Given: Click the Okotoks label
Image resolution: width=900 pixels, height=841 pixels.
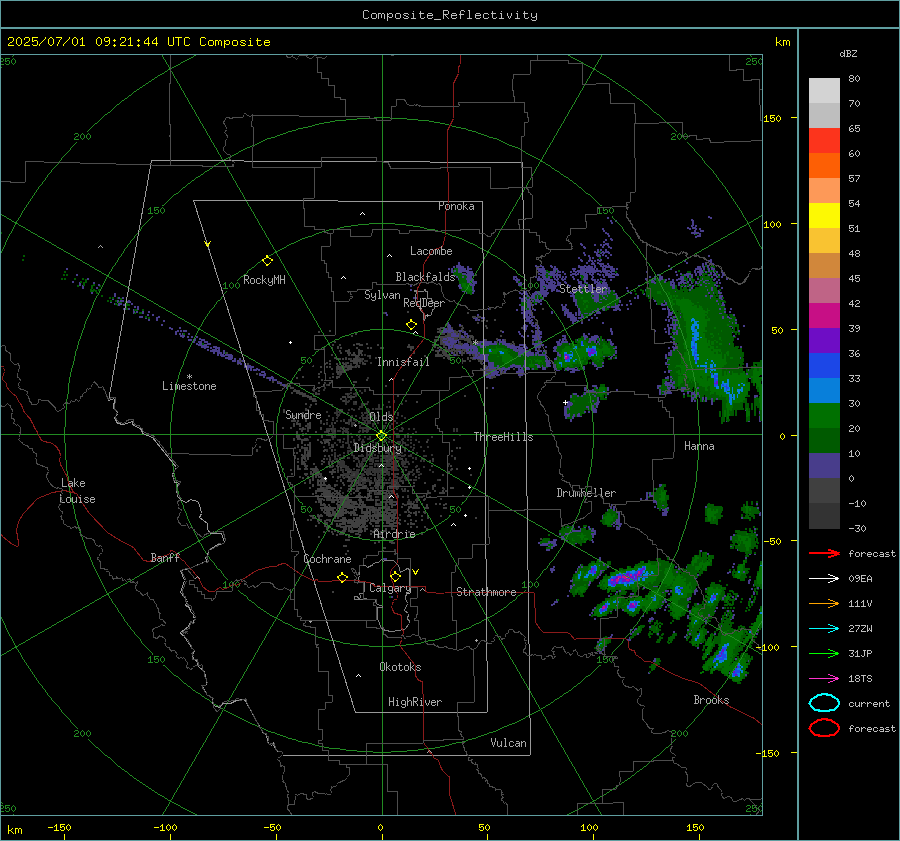Looking at the screenshot, I should [x=400, y=667].
